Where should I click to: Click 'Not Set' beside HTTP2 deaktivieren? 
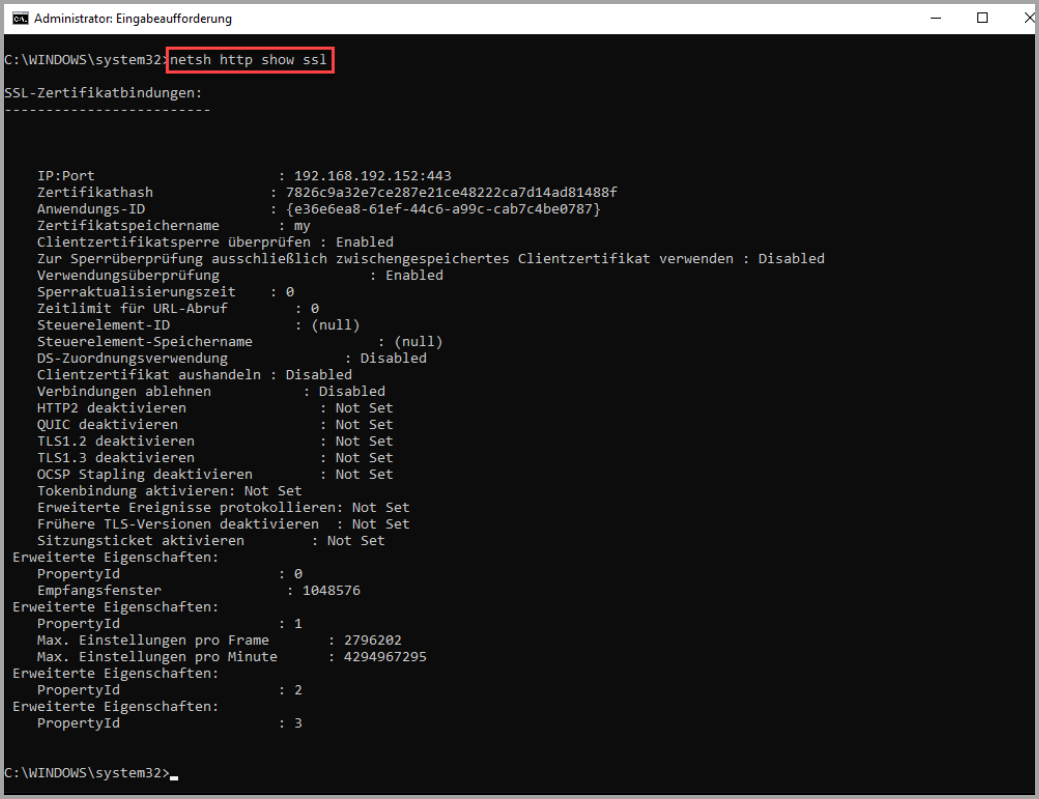(x=364, y=408)
